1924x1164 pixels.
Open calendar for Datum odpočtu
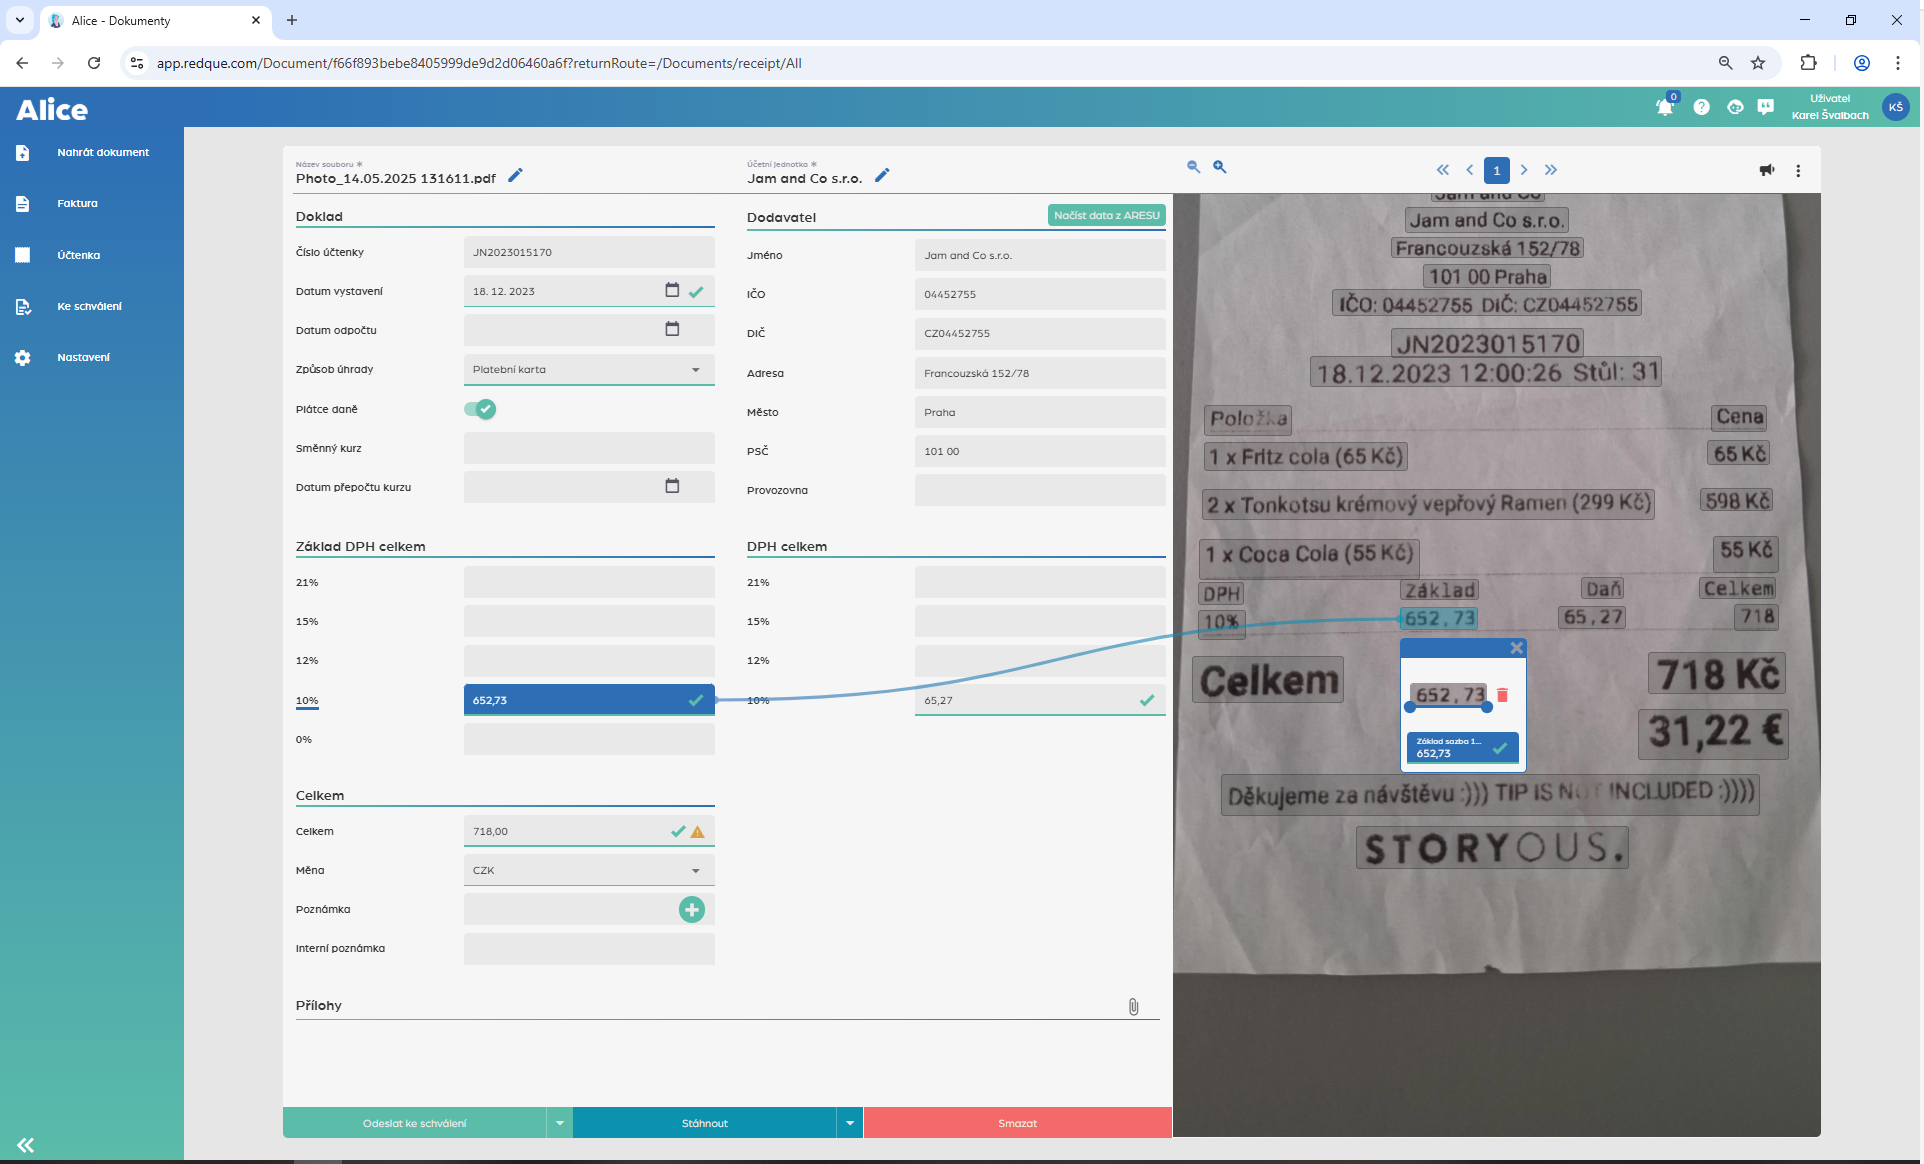[x=672, y=329]
